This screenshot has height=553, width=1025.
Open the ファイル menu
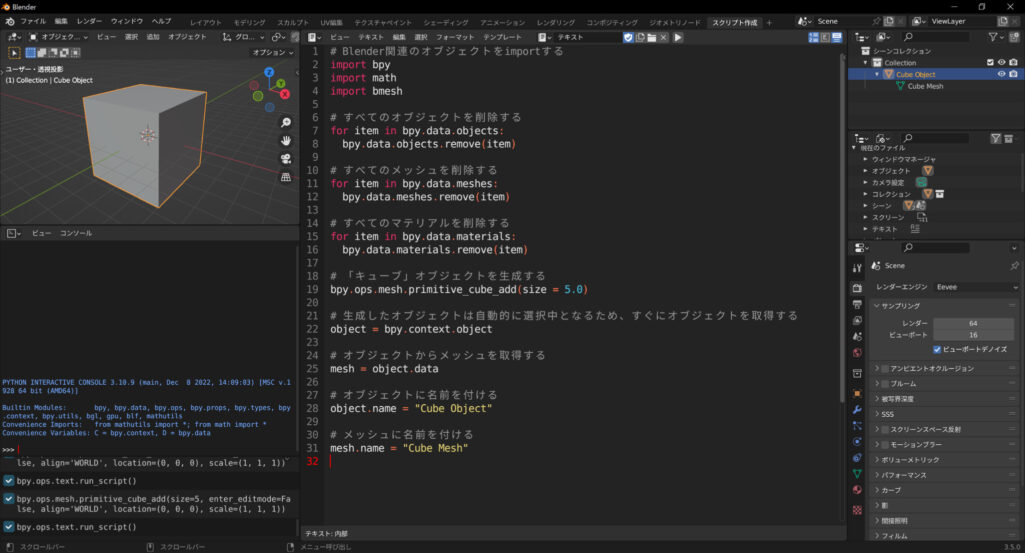33,22
